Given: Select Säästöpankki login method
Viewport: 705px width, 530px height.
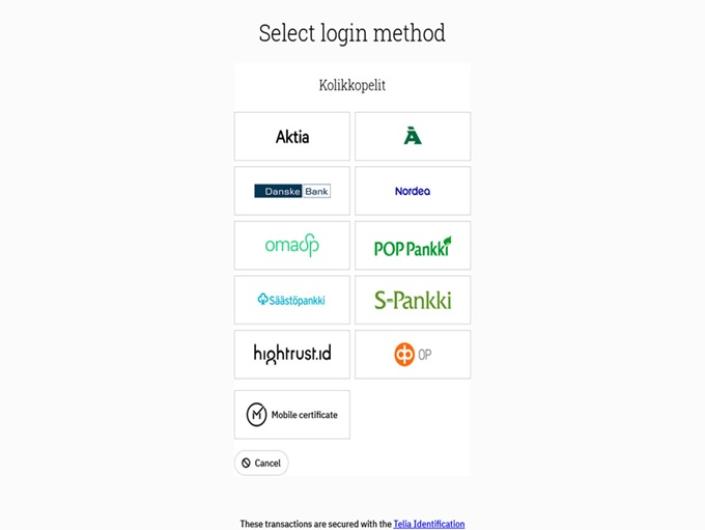Looking at the screenshot, I should 292,300.
